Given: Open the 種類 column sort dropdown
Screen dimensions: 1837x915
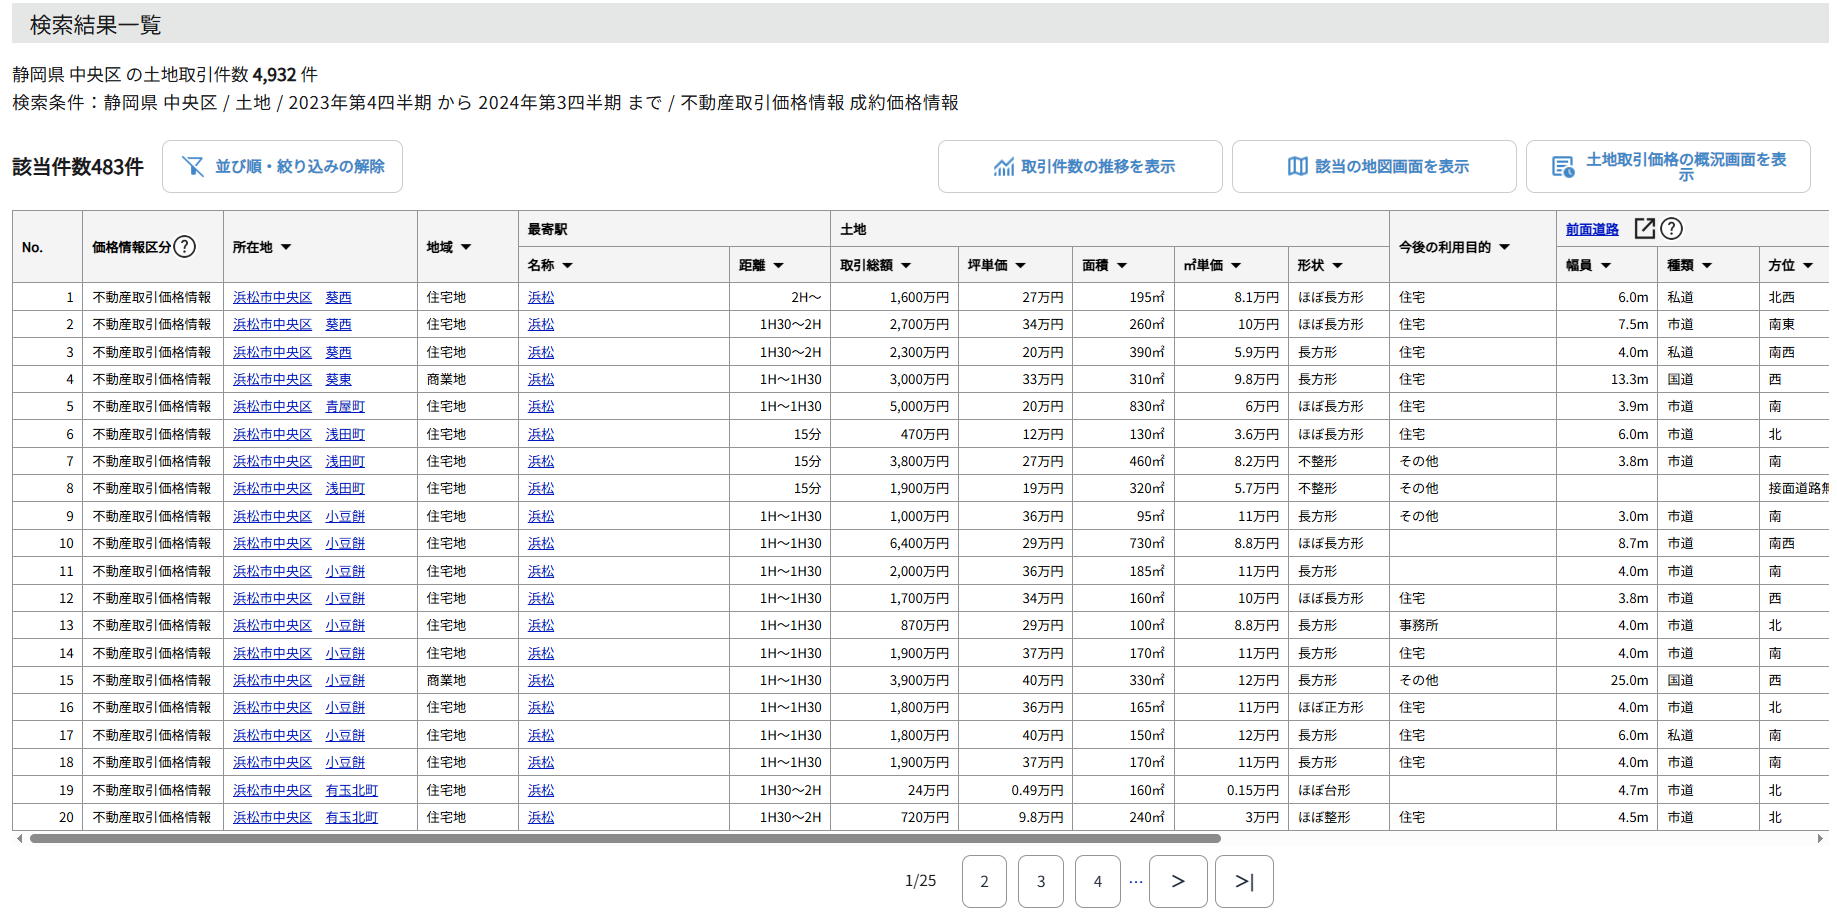Looking at the screenshot, I should tap(1707, 265).
